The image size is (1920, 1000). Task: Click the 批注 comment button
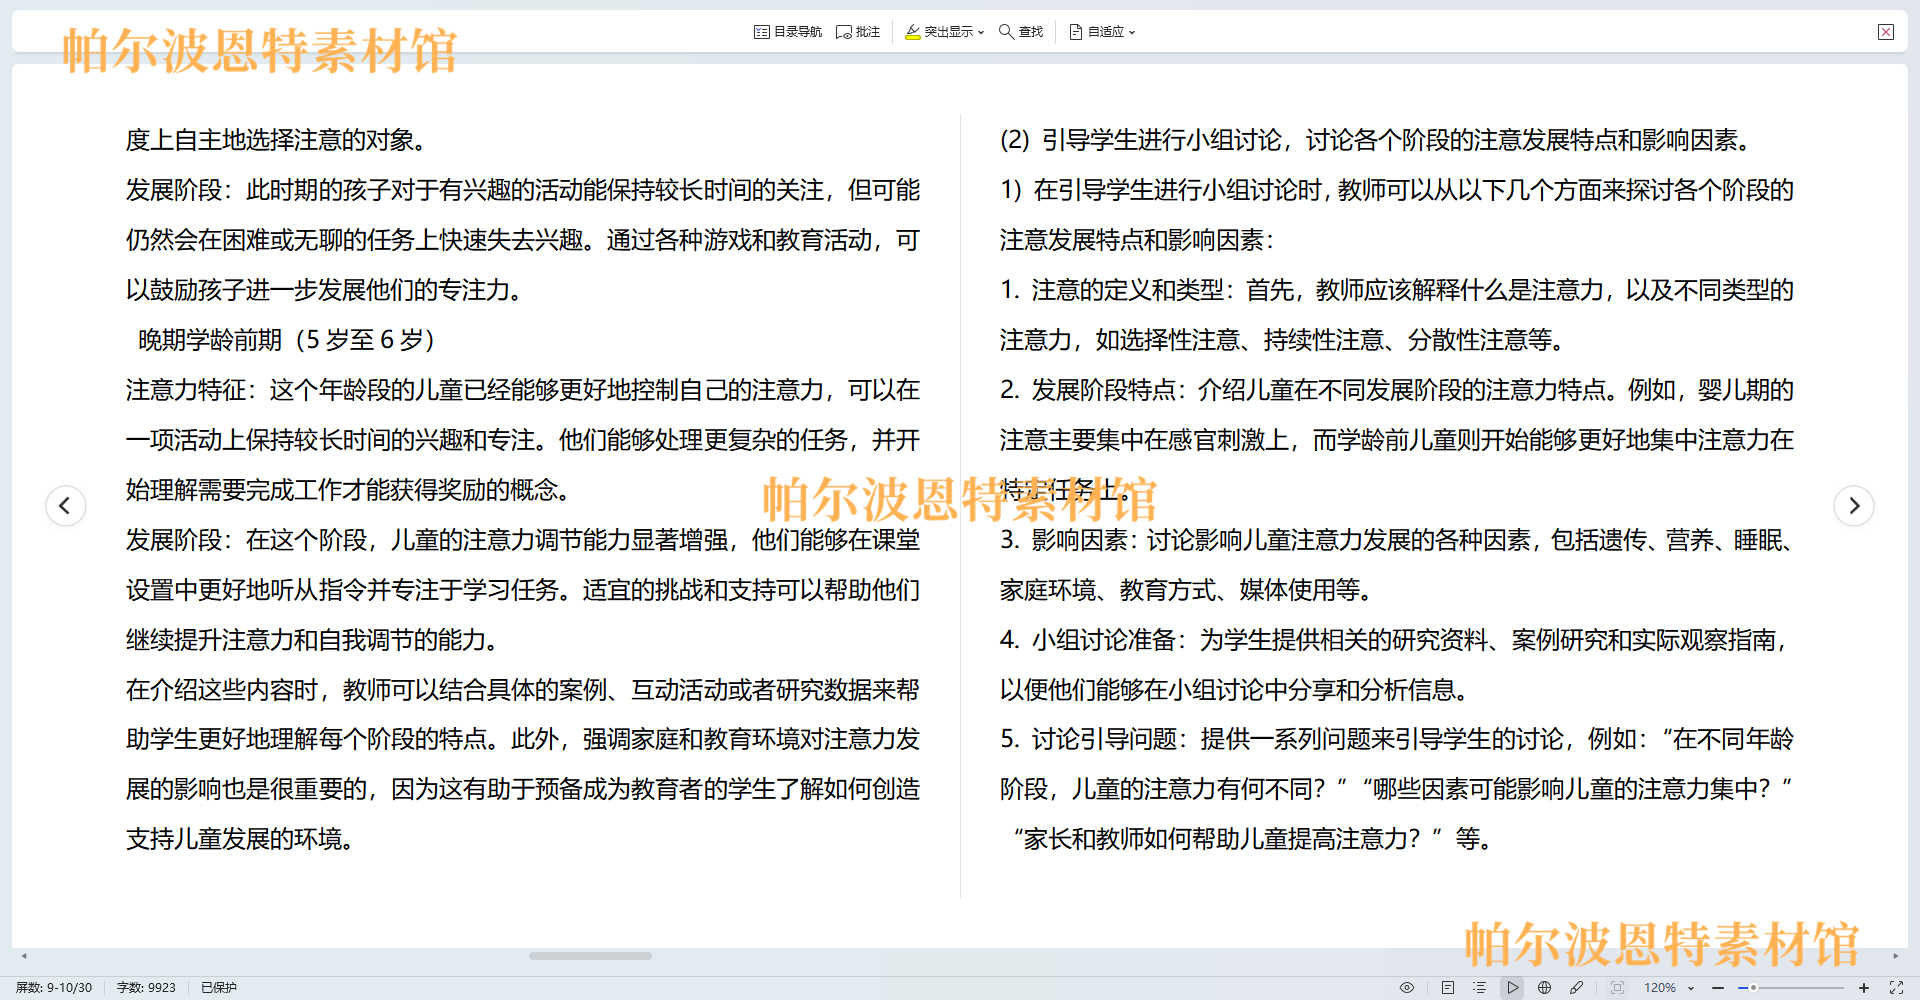tap(858, 32)
